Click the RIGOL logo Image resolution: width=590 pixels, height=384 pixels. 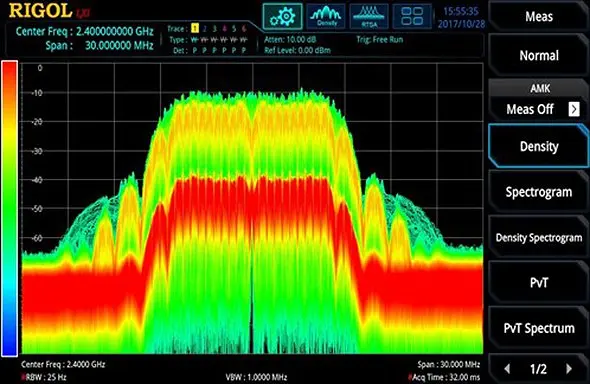(x=40, y=11)
